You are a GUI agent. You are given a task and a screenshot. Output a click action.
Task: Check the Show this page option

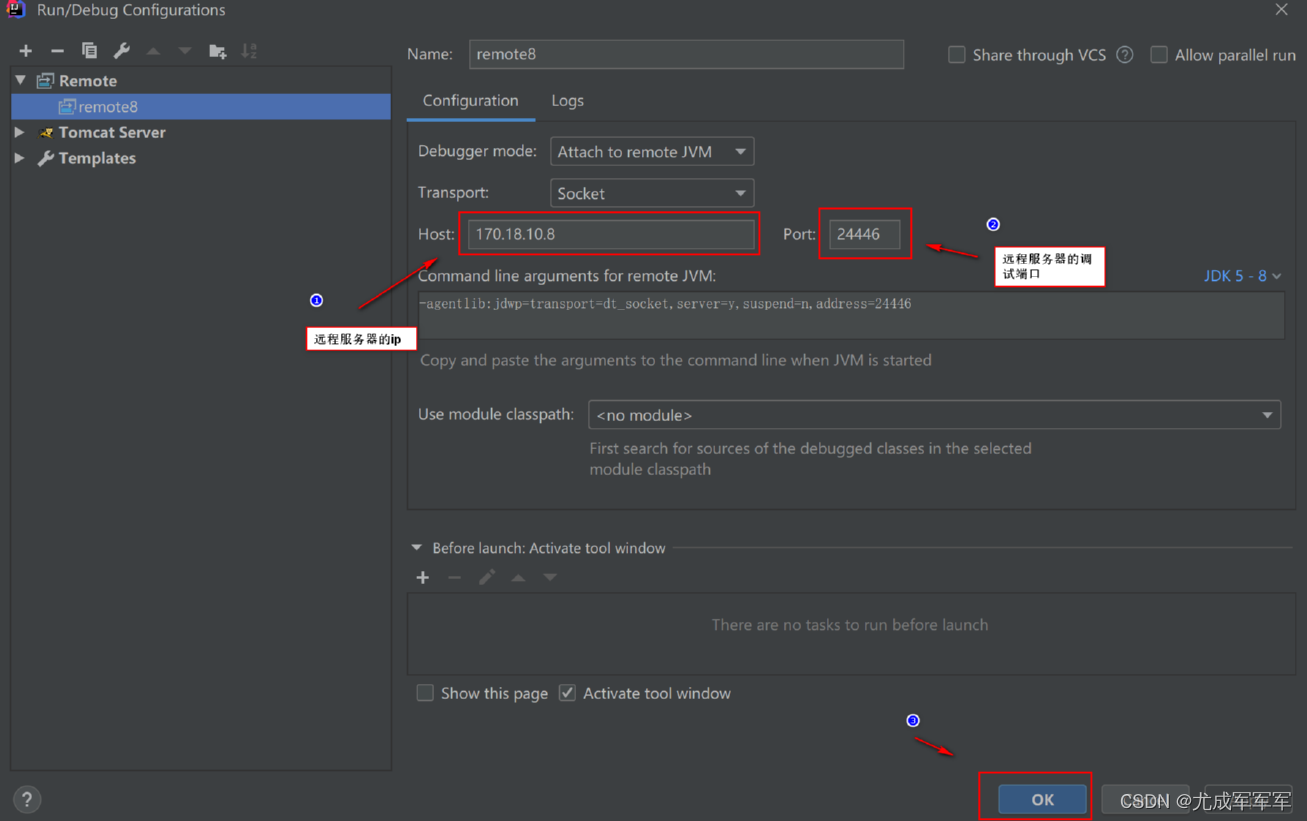coord(425,693)
